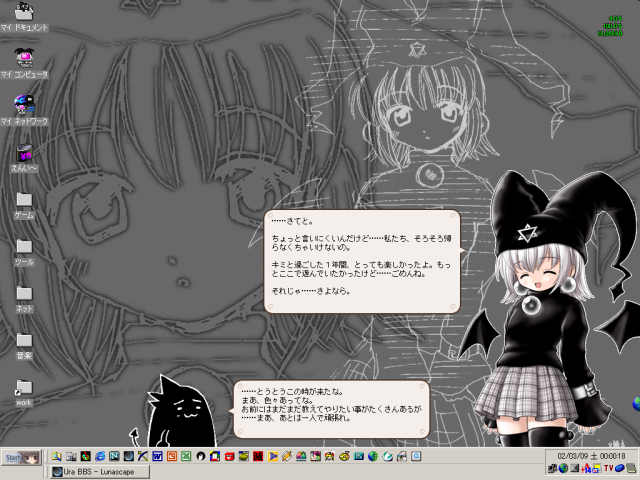
Task: Open the Start menu button
Action: (21, 458)
